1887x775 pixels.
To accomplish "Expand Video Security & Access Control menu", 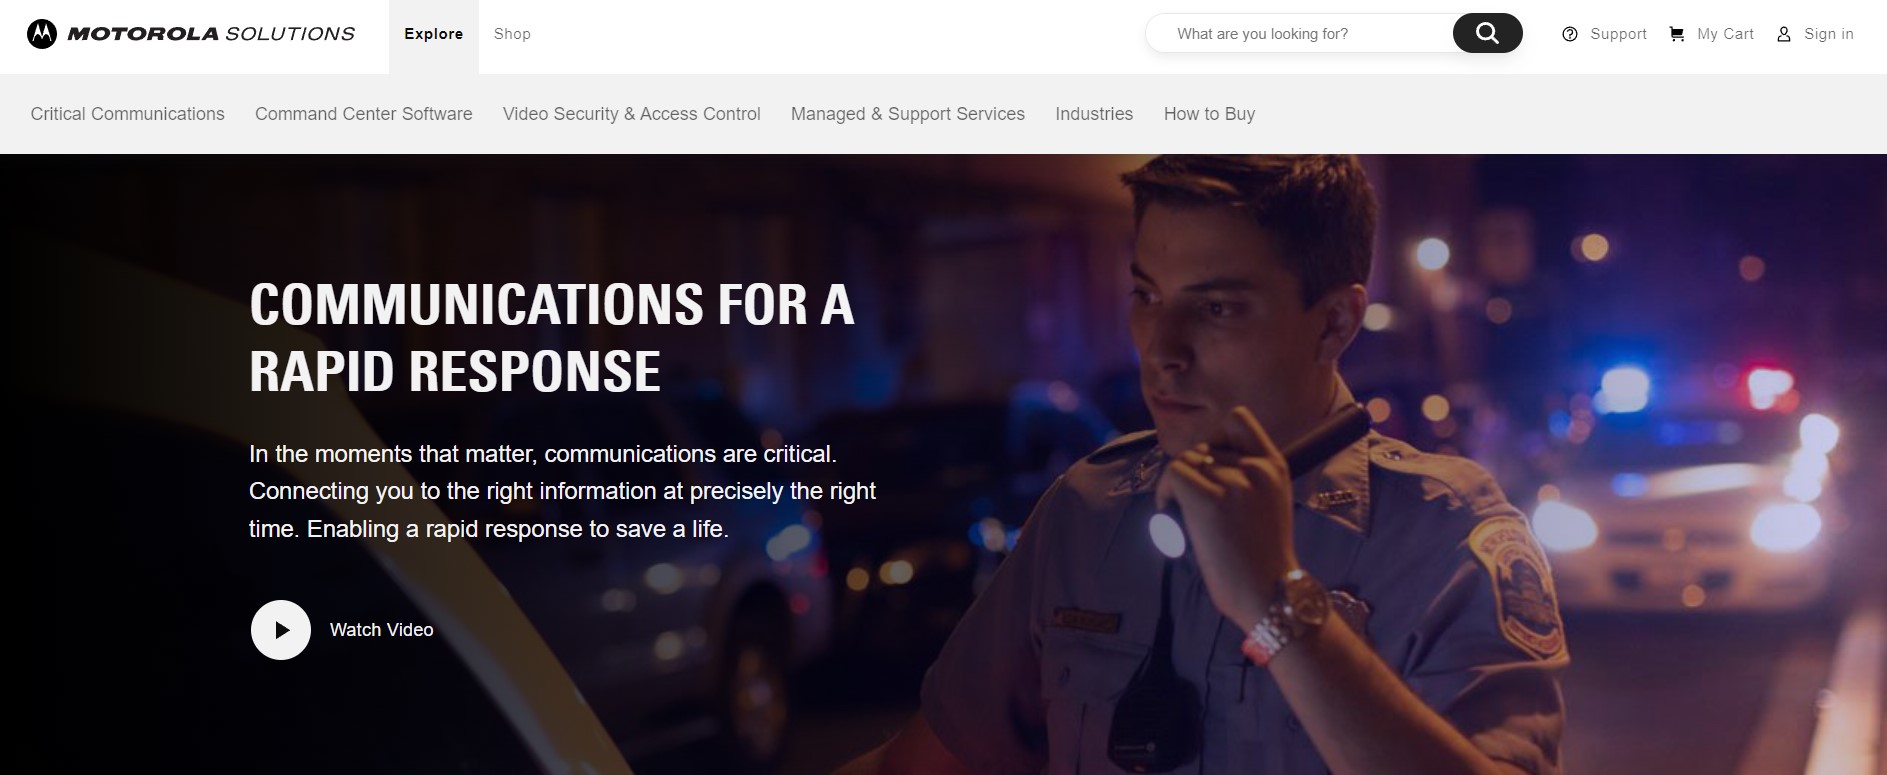I will tap(632, 114).
